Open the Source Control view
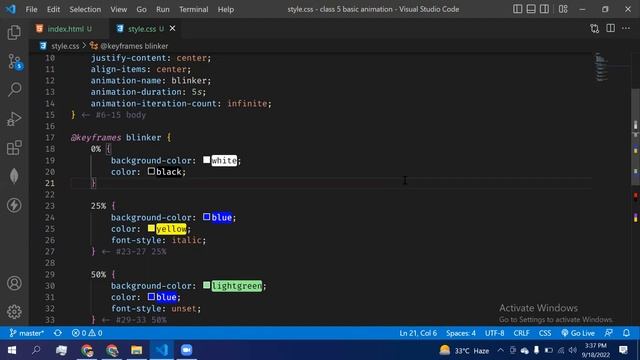This screenshot has height=360, width=640. (14, 62)
